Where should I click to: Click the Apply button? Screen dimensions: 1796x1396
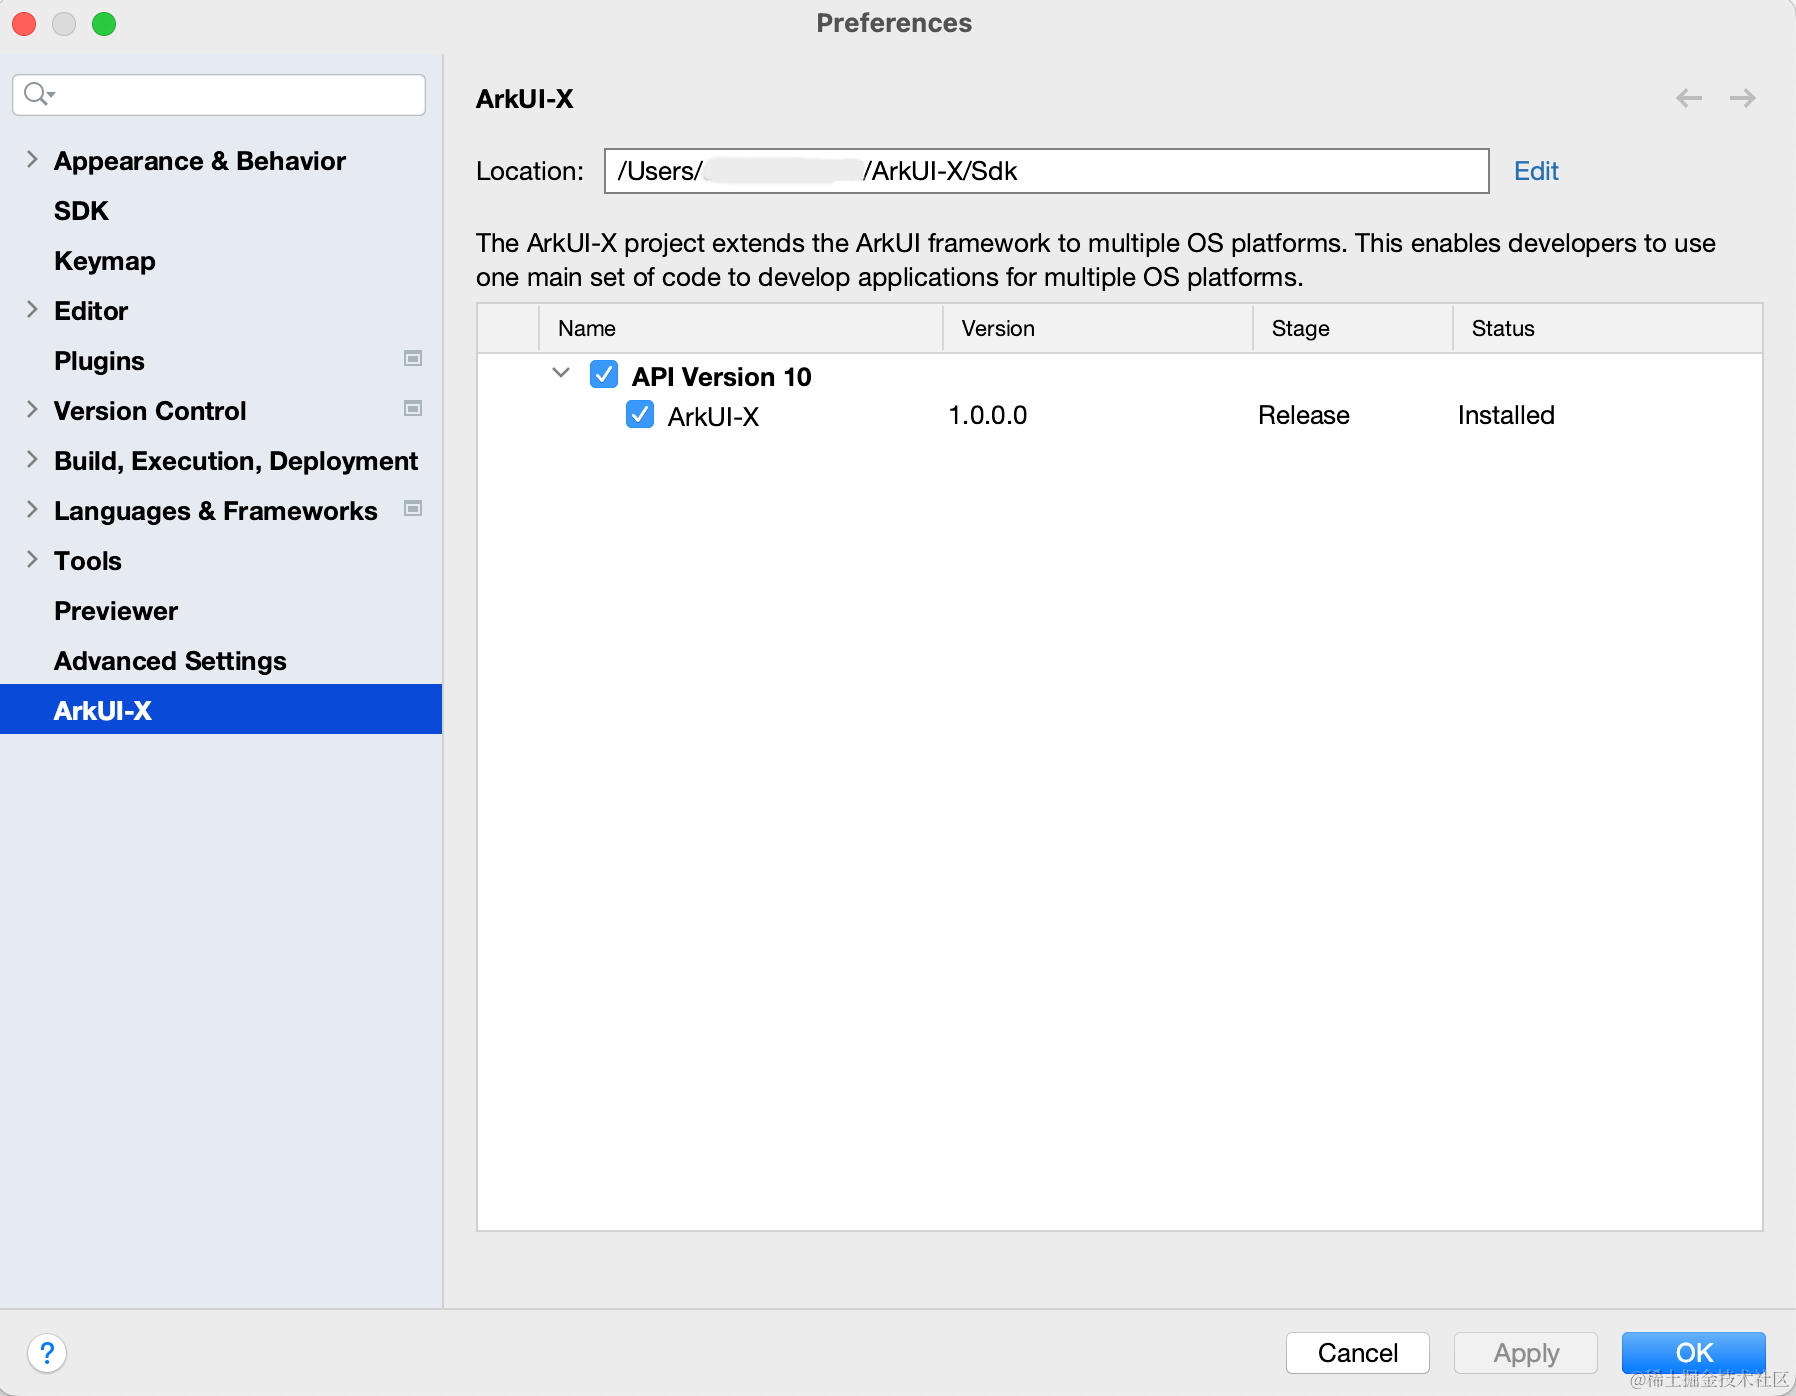[1525, 1353]
